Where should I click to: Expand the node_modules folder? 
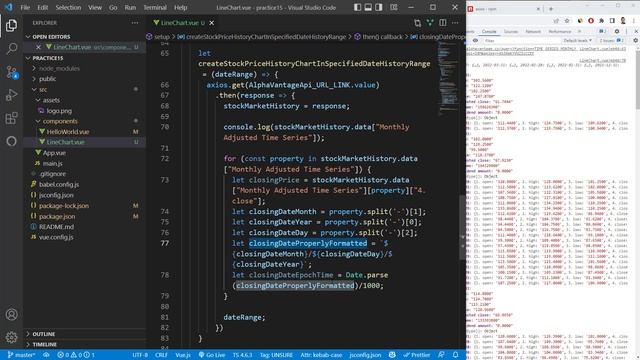[x=85, y=69]
